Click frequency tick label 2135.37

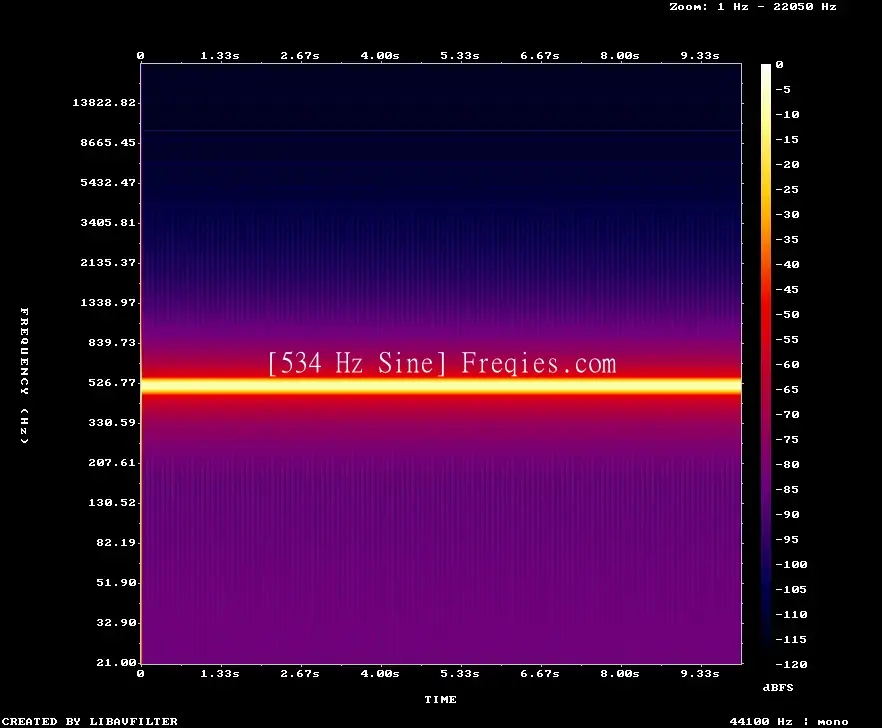[x=108, y=262]
